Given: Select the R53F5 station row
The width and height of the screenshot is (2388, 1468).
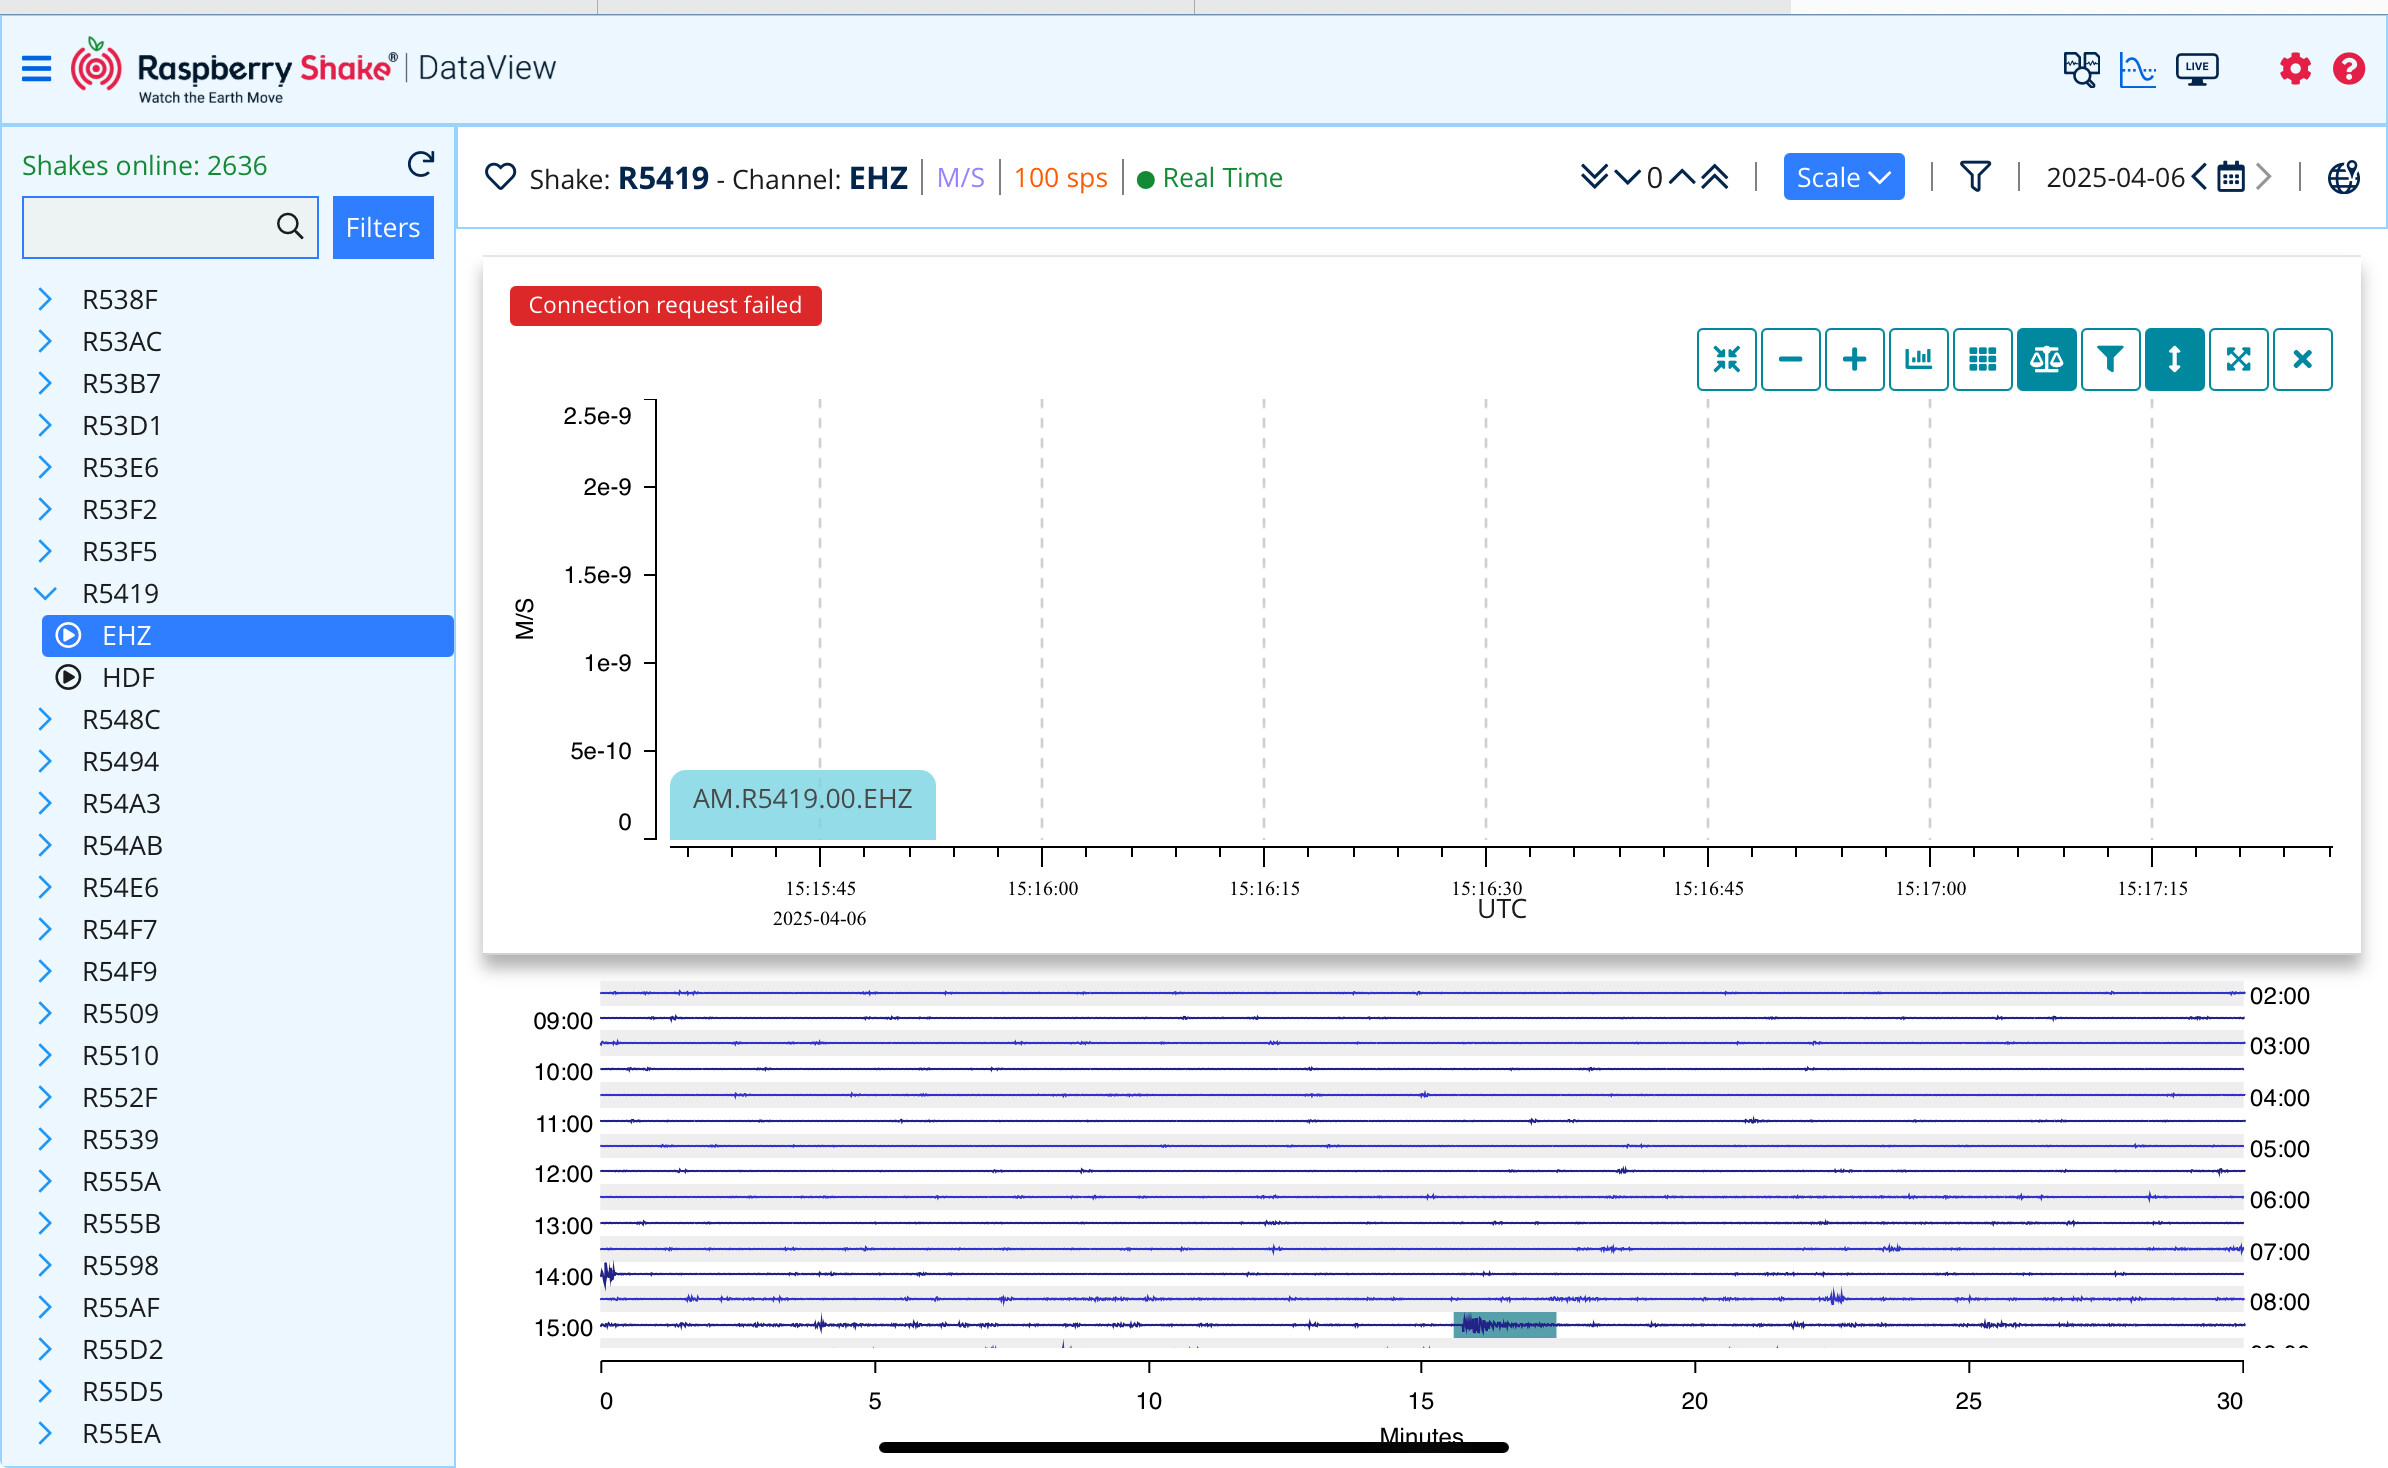Looking at the screenshot, I should [x=238, y=551].
